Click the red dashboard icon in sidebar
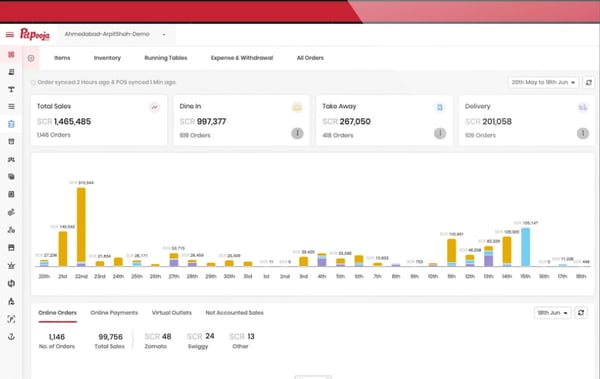The height and width of the screenshot is (379, 600). point(11,55)
